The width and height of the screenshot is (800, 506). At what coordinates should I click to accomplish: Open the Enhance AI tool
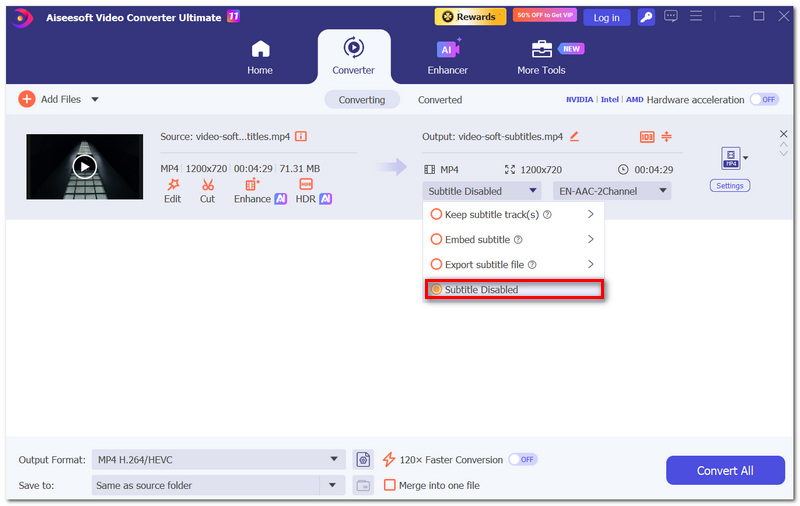[260, 191]
